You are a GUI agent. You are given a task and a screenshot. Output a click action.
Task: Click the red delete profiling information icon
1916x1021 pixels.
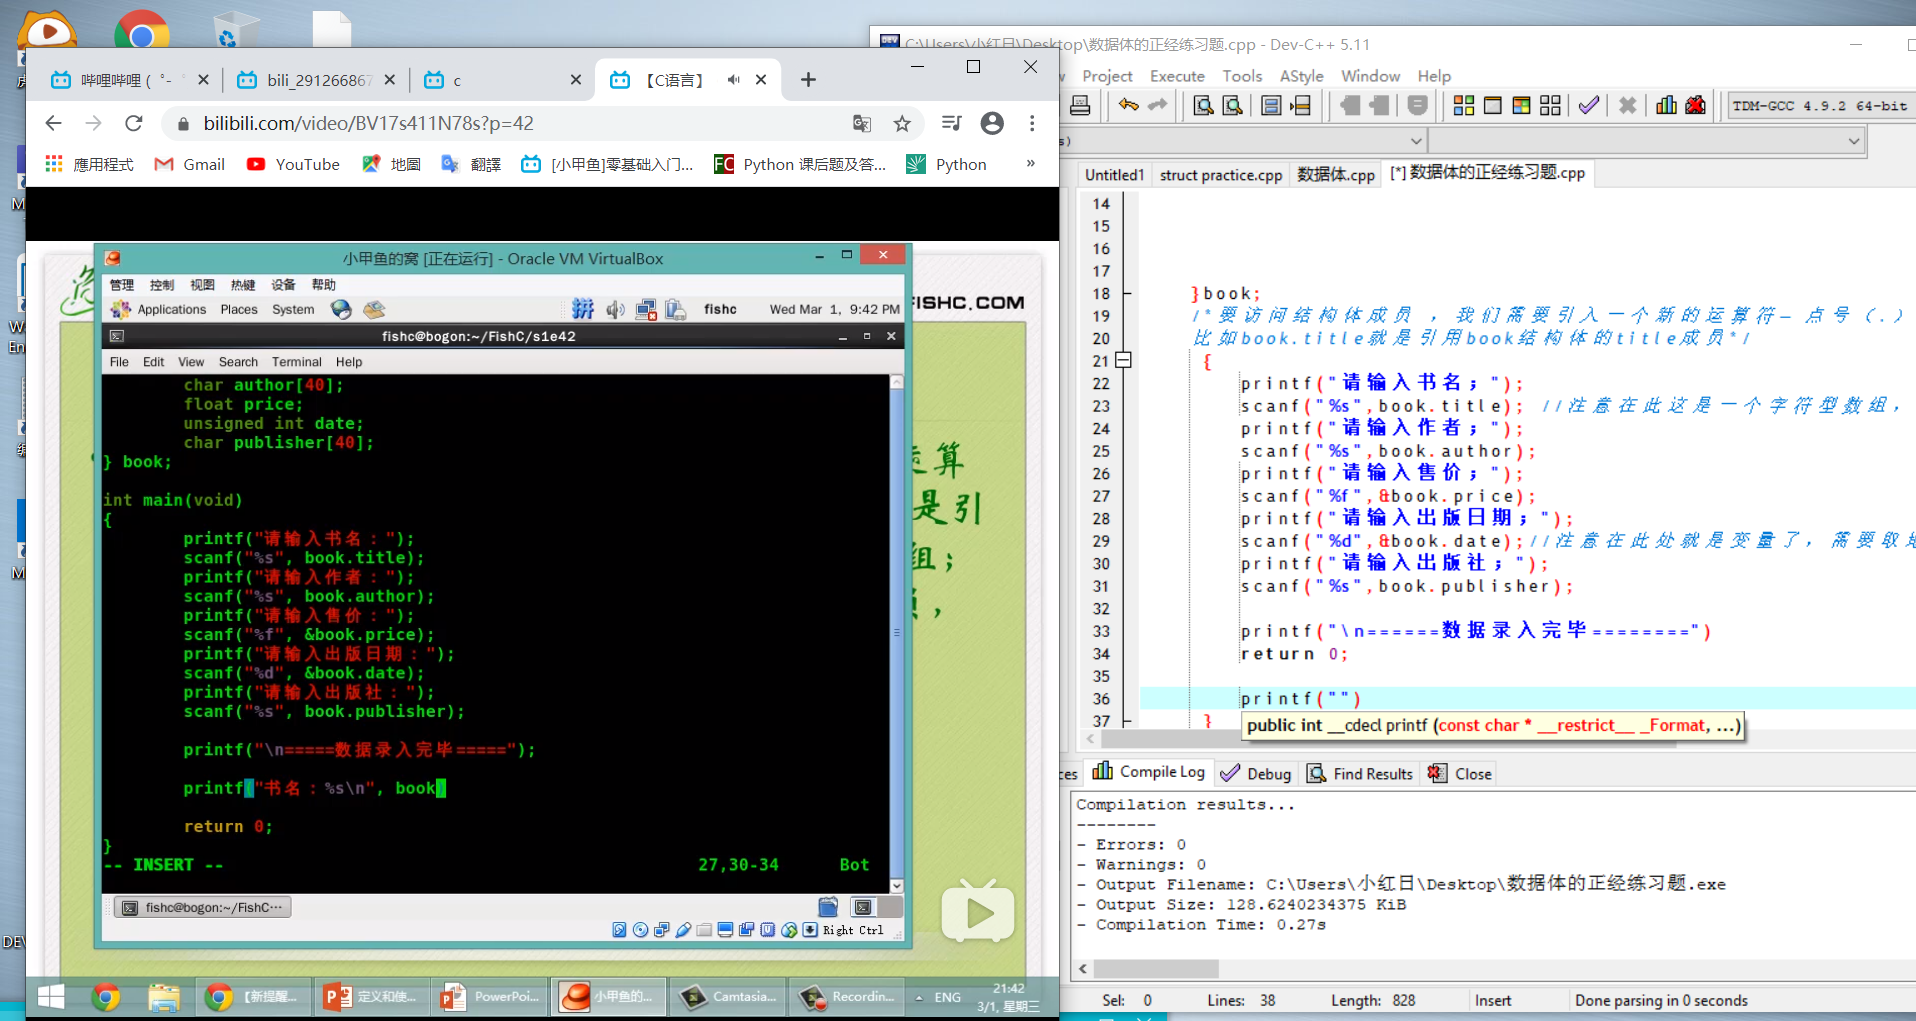[x=1695, y=105]
